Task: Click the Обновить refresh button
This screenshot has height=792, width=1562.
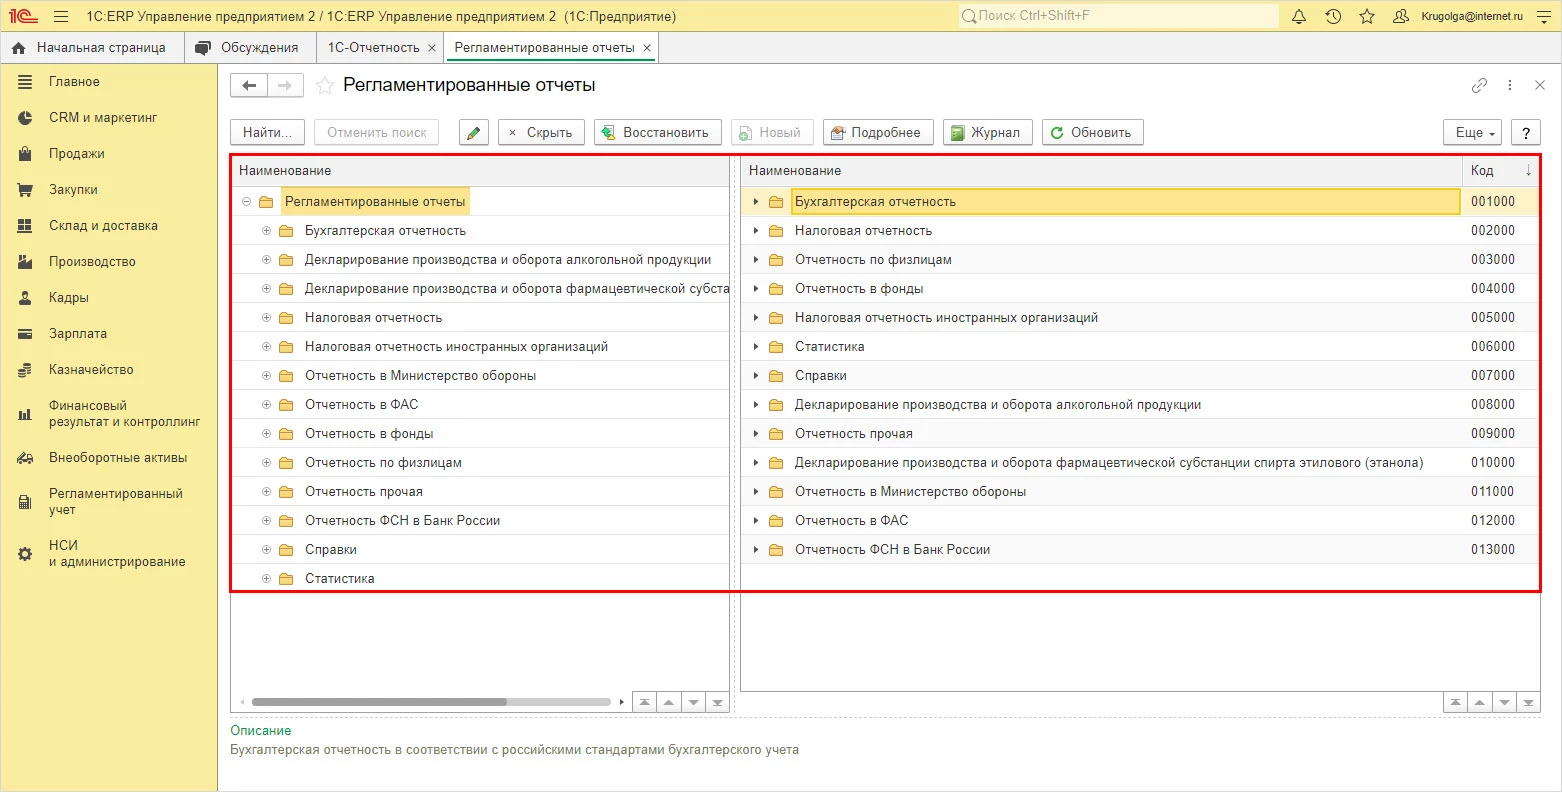Action: [x=1092, y=132]
